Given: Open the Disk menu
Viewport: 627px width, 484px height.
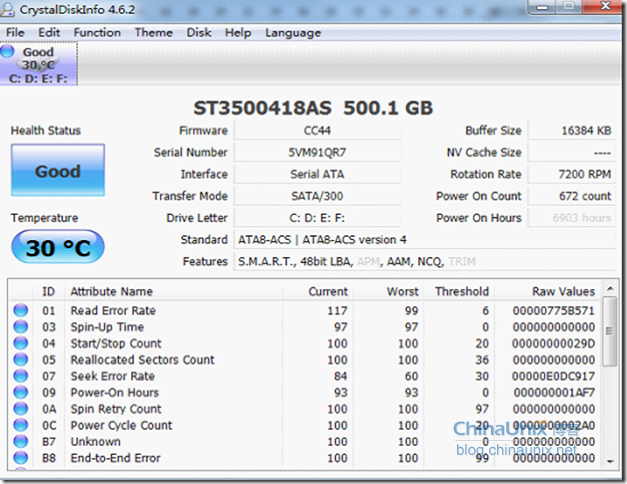Looking at the screenshot, I should click(199, 32).
